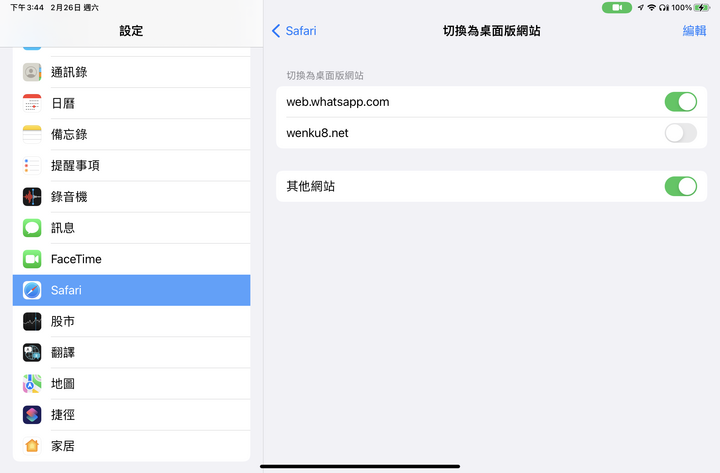The height and width of the screenshot is (473, 720).
Task: Open 訊息 settings
Action: (131, 228)
